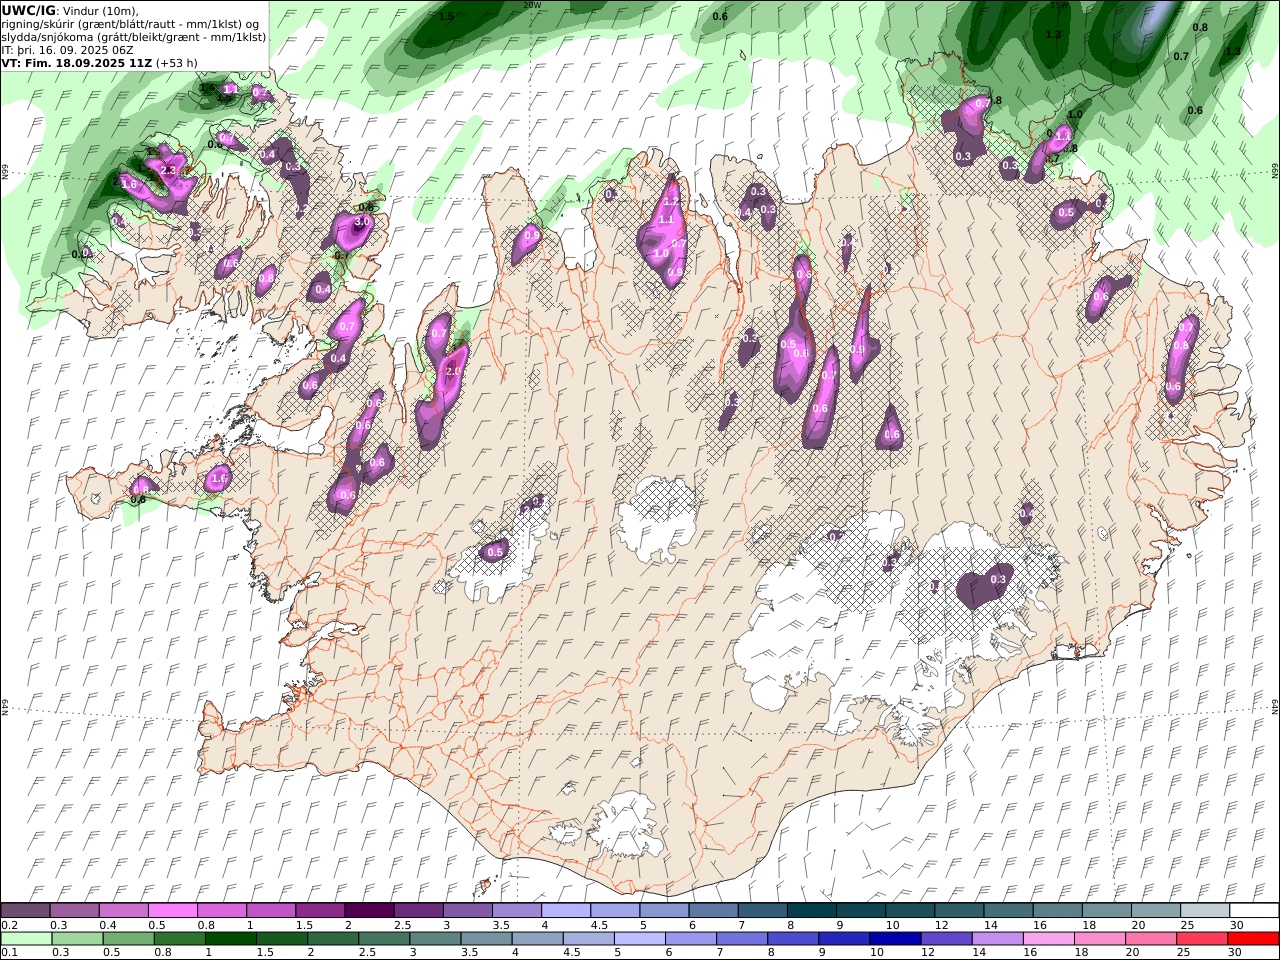Viewport: 1280px width, 960px height.
Task: Select the light purple 14 rain swatch
Action: [996, 938]
